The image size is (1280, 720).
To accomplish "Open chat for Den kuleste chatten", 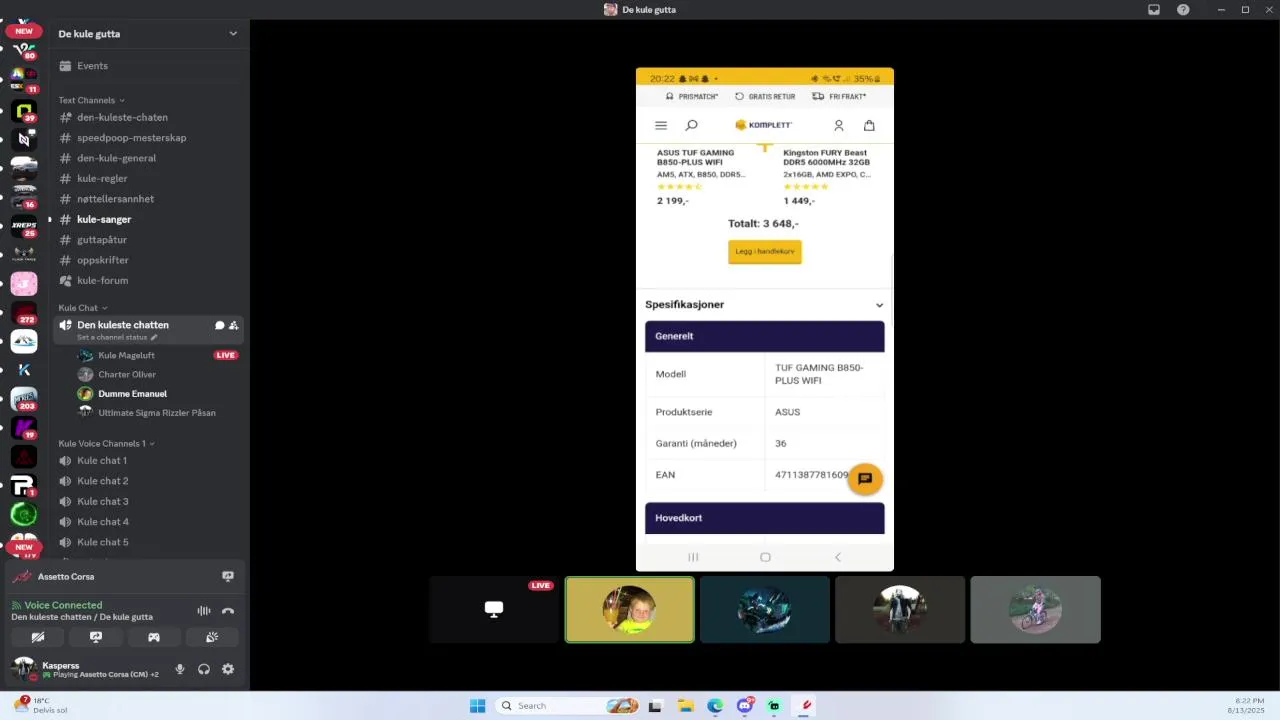I will (x=219, y=325).
